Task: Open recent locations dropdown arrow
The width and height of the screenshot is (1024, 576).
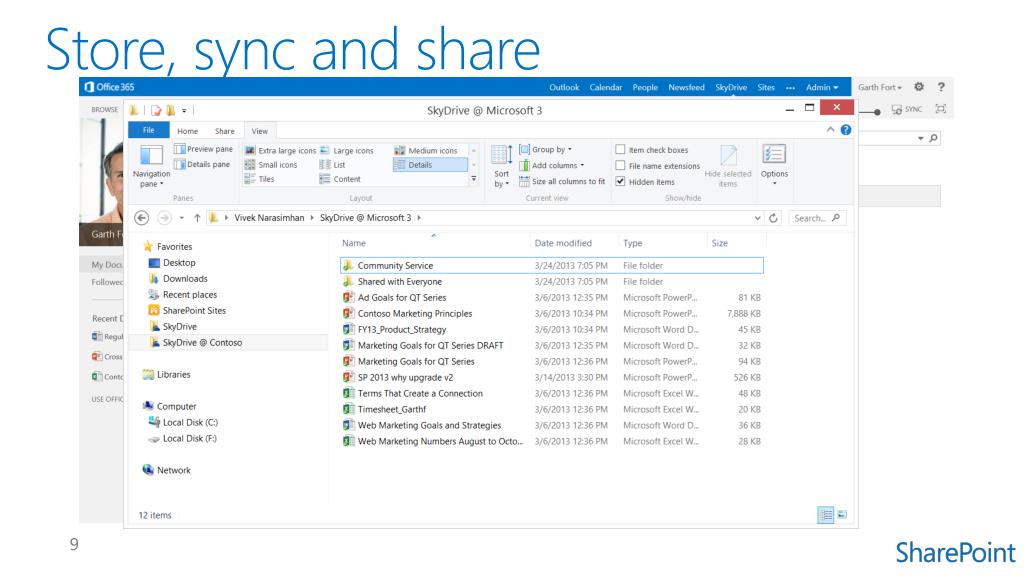Action: point(182,218)
